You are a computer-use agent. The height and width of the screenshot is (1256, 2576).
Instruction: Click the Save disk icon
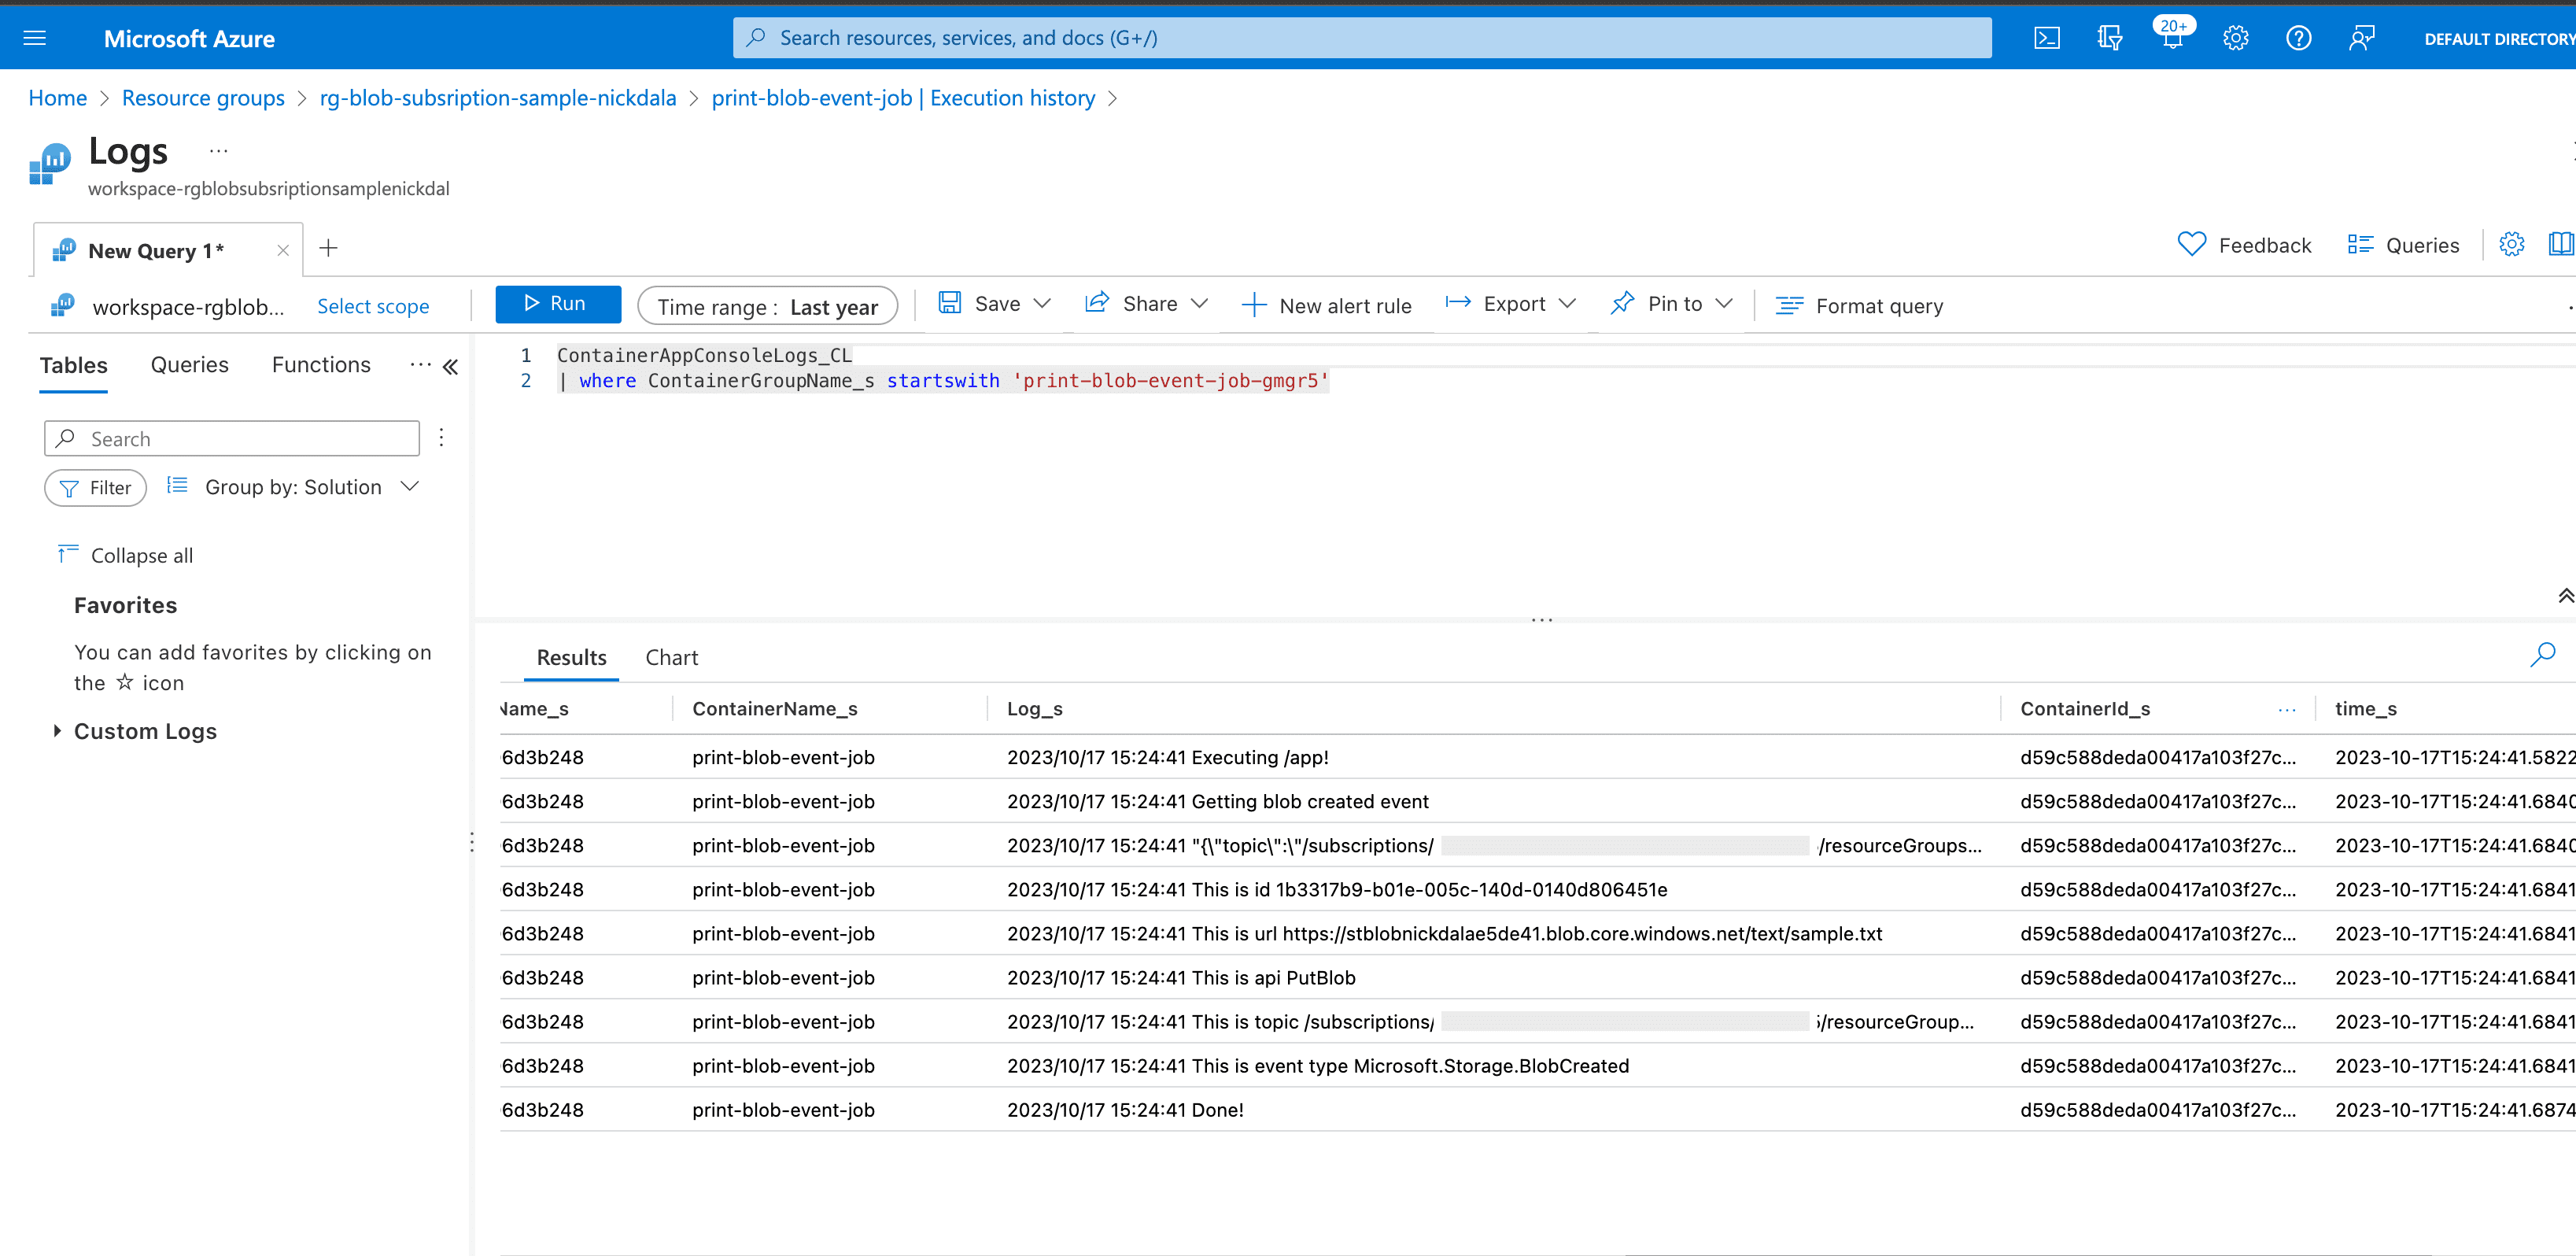[949, 303]
